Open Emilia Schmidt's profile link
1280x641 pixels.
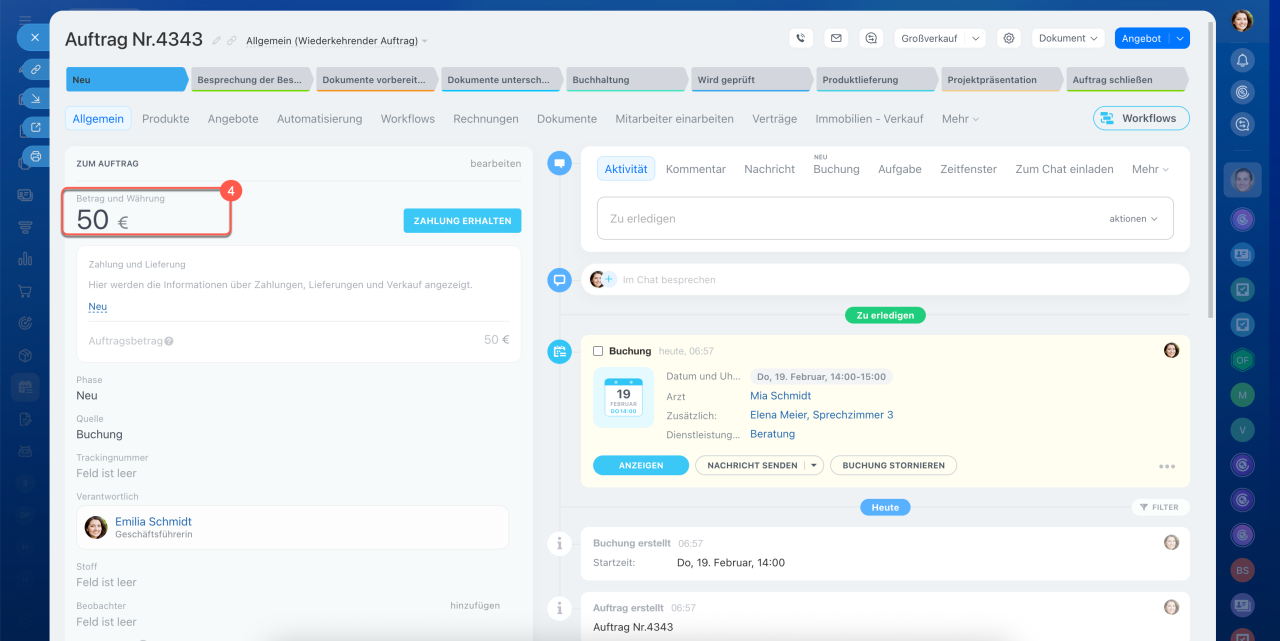[153, 521]
